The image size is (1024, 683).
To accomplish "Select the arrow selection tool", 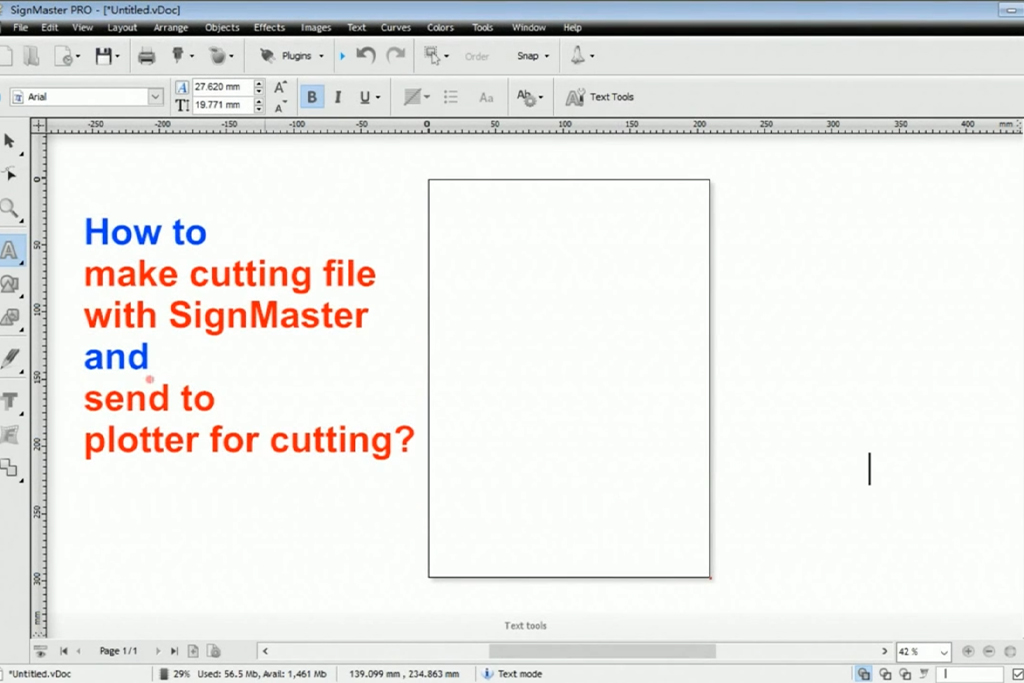I will [x=10, y=141].
